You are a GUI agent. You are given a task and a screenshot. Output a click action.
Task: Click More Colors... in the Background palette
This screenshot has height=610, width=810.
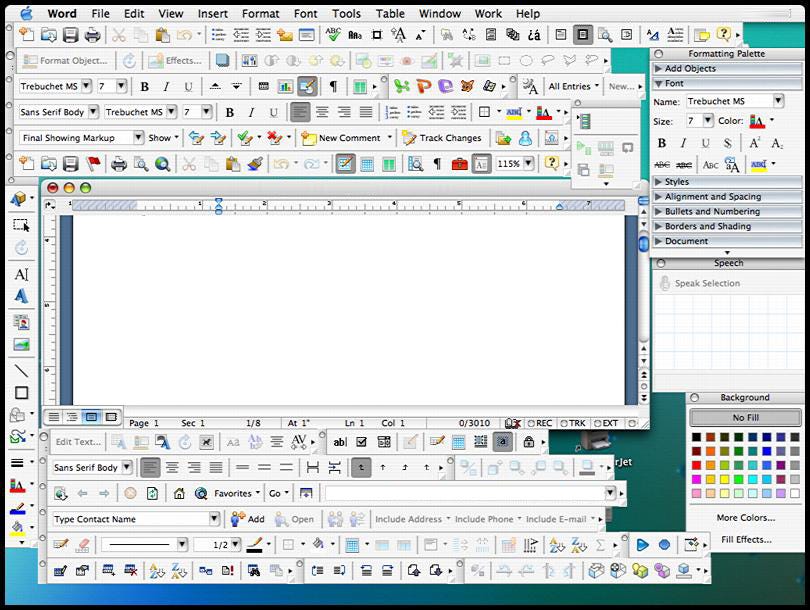pos(745,518)
